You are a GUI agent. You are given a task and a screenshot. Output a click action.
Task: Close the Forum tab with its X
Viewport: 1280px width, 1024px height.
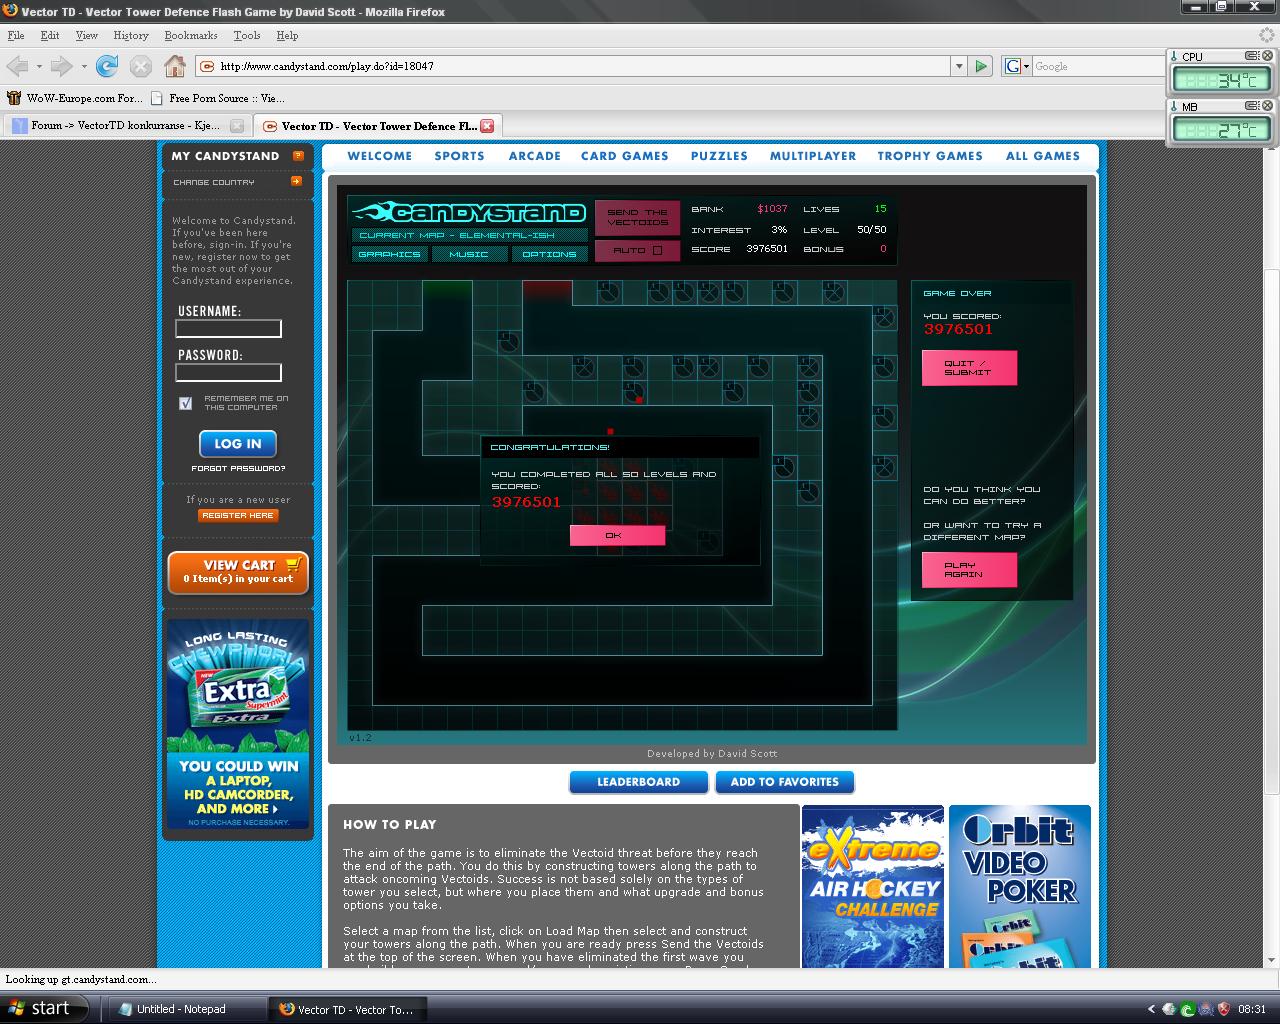pyautogui.click(x=237, y=126)
